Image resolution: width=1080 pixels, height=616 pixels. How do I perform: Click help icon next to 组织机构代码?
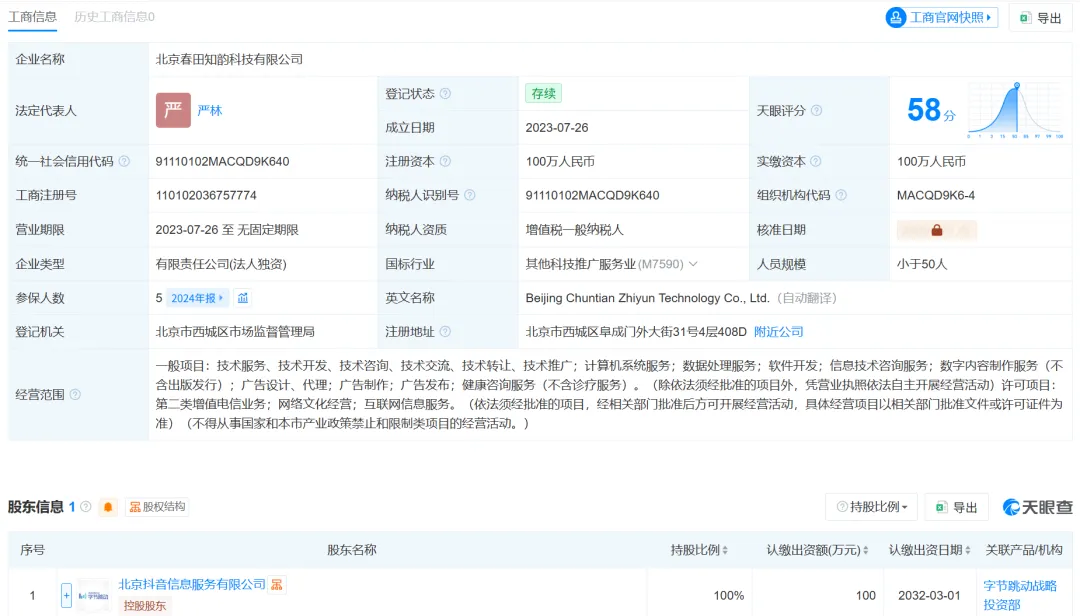click(x=841, y=195)
